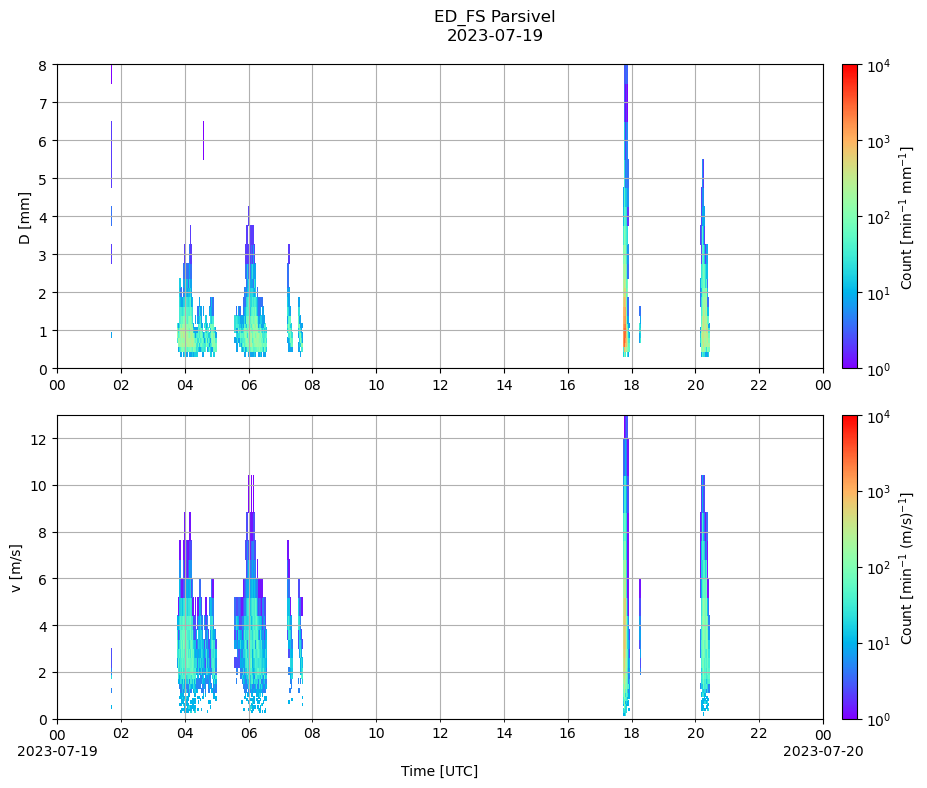Click the '2023-07-19' date in the title
This screenshot has height=788, width=927.
click(x=494, y=35)
